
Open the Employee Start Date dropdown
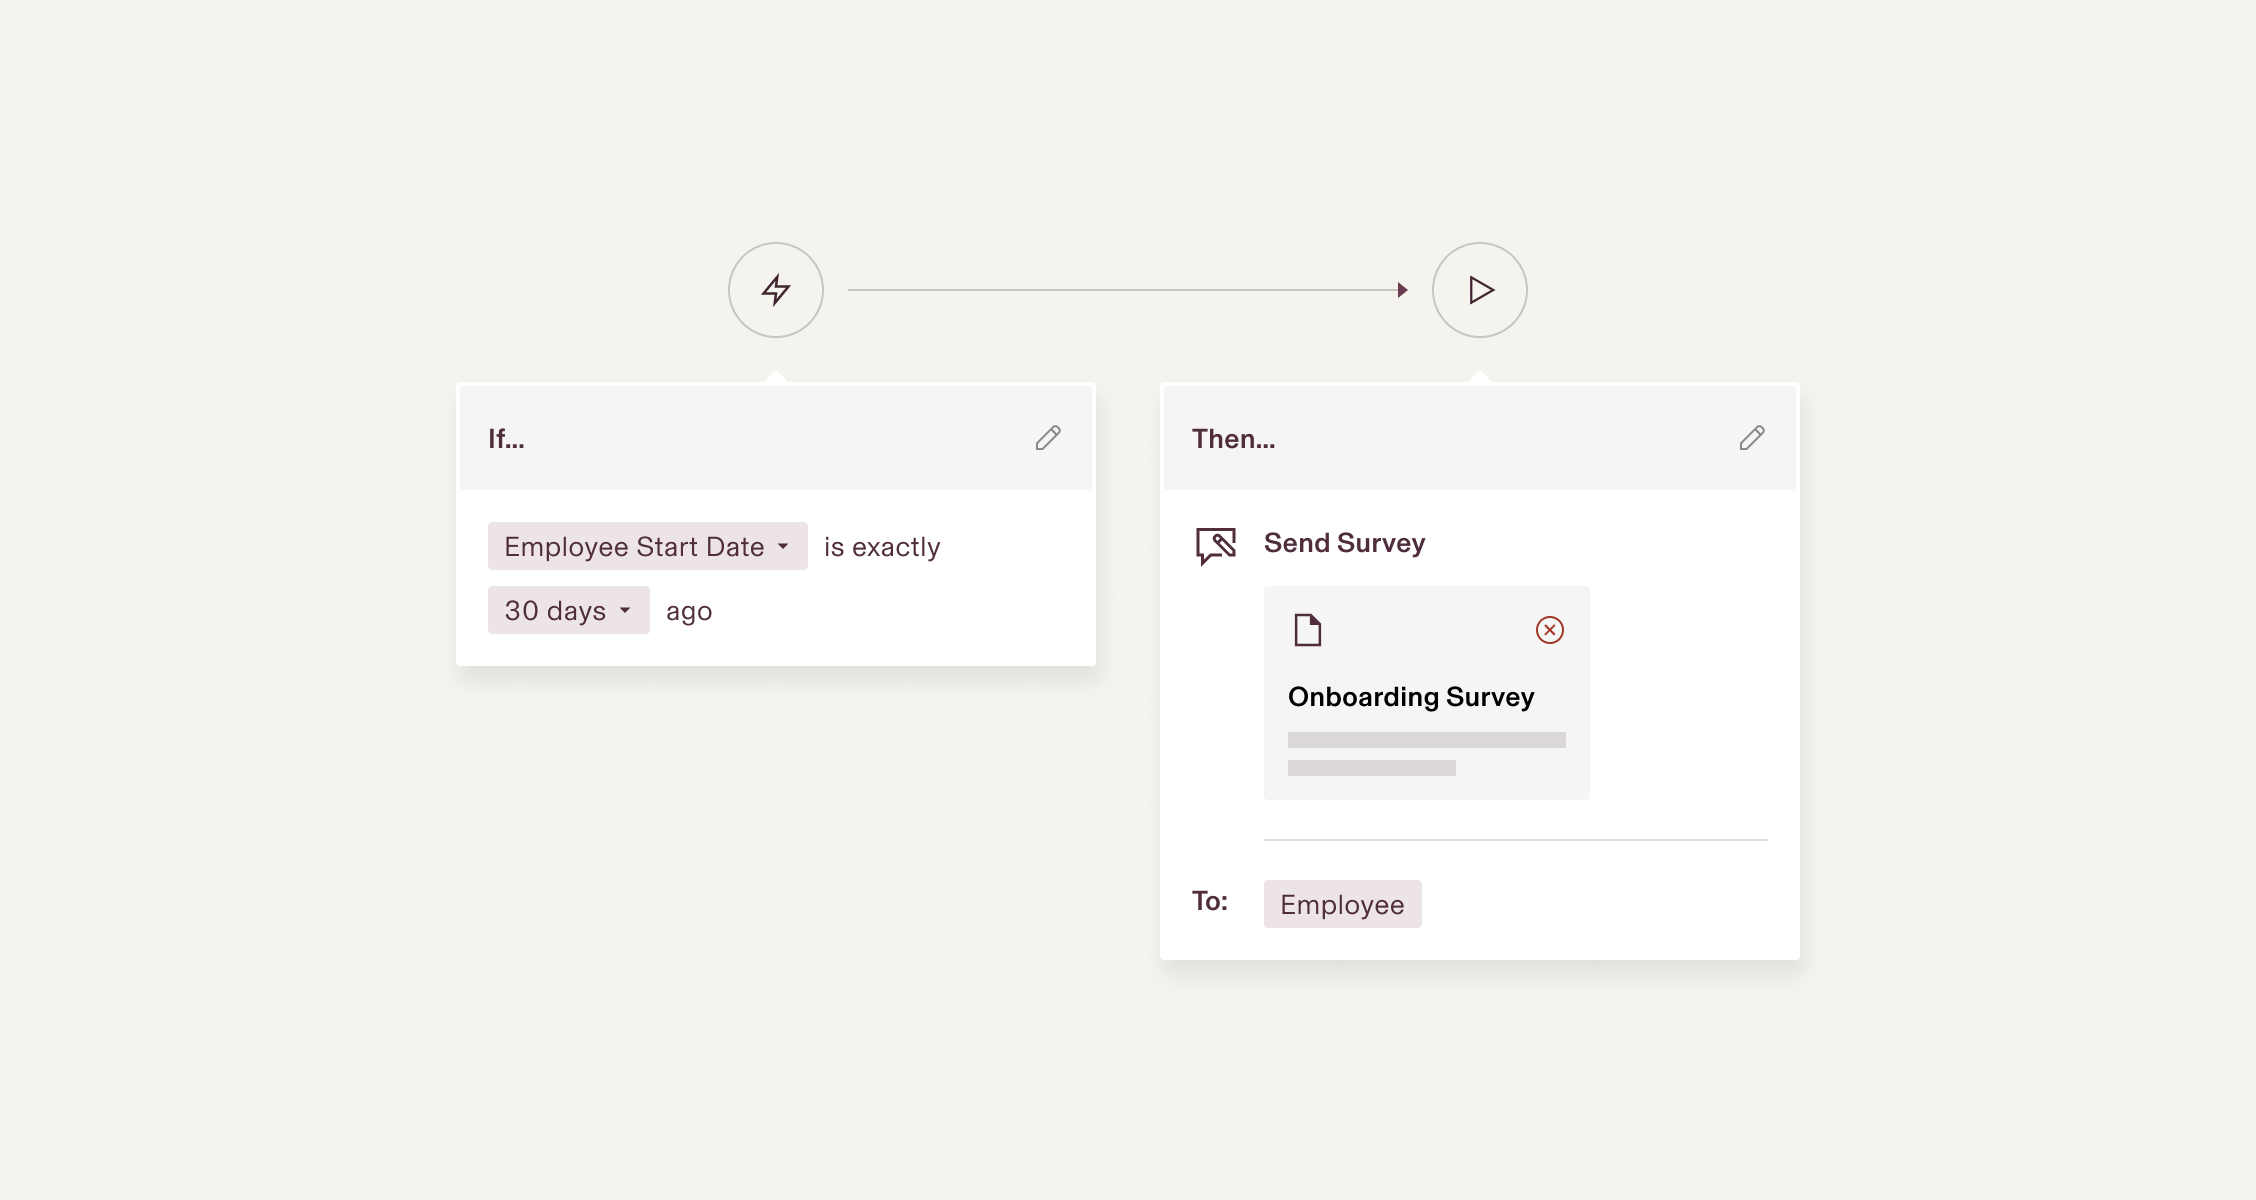(x=634, y=546)
